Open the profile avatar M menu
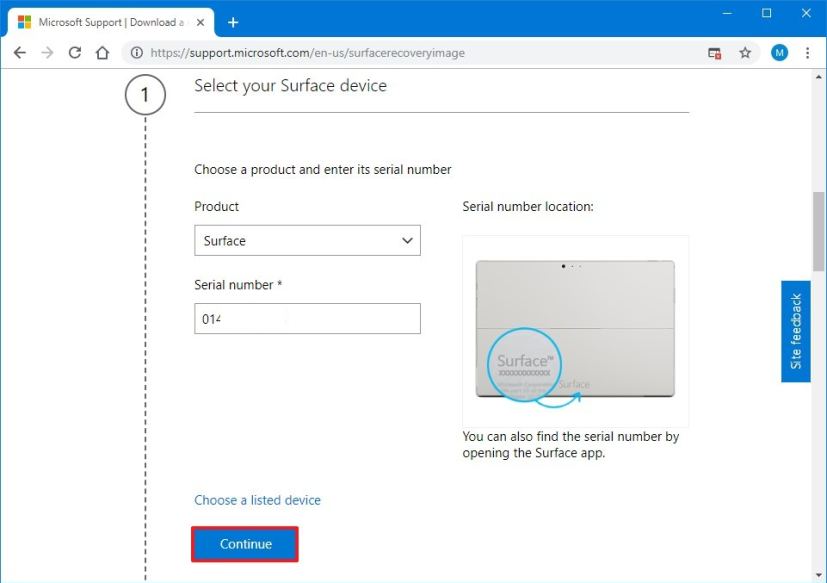 (x=780, y=53)
